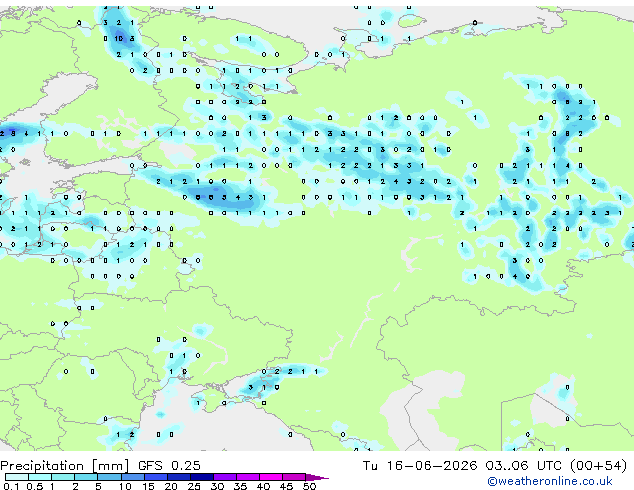
Task: Click the 'GFS 0.25' model label
Action: coord(169,465)
